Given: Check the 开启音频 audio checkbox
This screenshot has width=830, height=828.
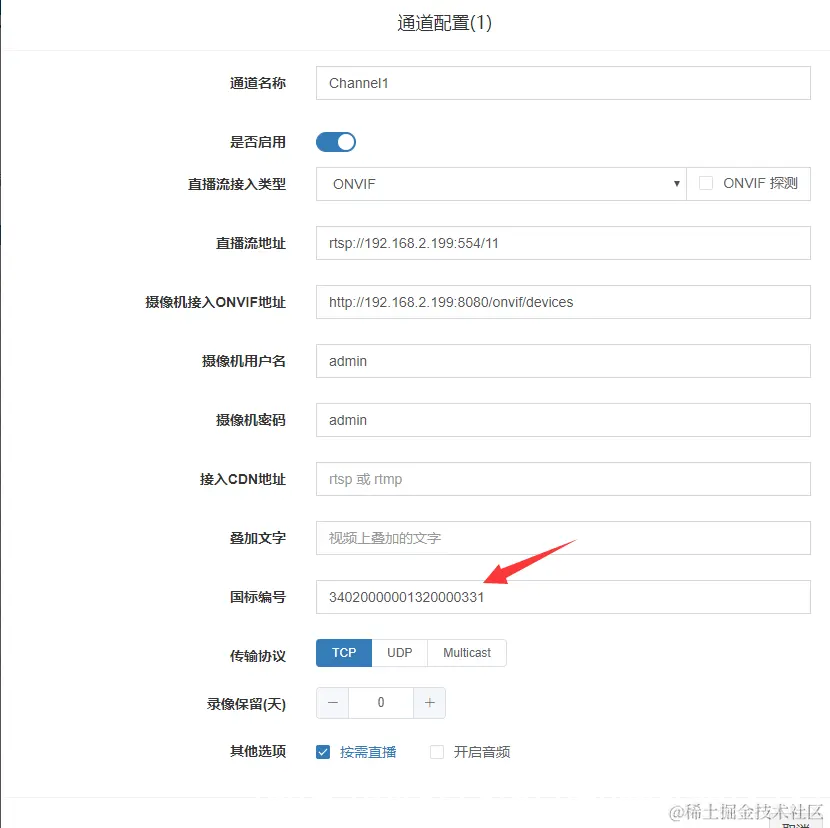Looking at the screenshot, I should click(435, 752).
